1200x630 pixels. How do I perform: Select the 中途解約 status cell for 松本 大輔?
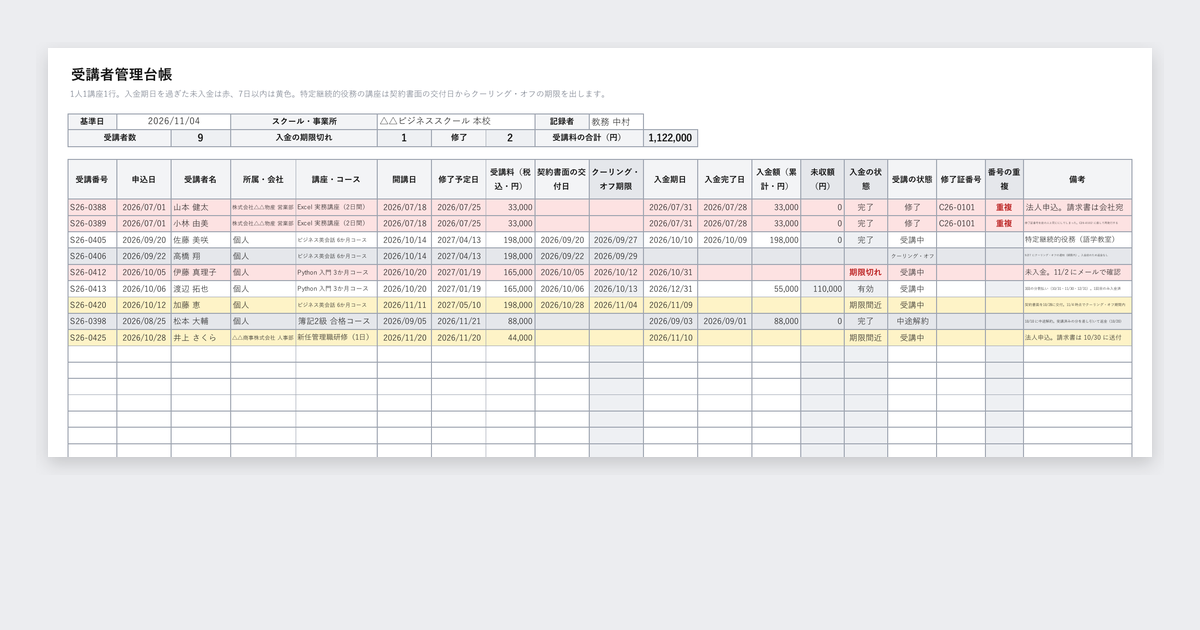click(x=912, y=321)
